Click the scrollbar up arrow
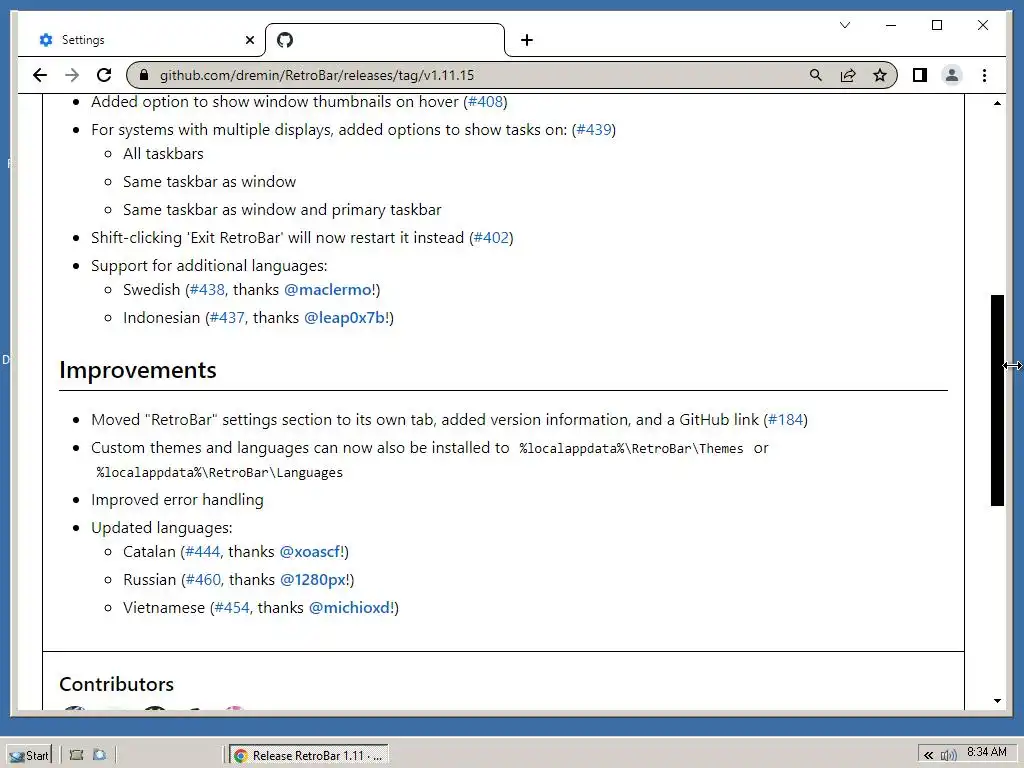The width and height of the screenshot is (1024, 768). coord(997,103)
